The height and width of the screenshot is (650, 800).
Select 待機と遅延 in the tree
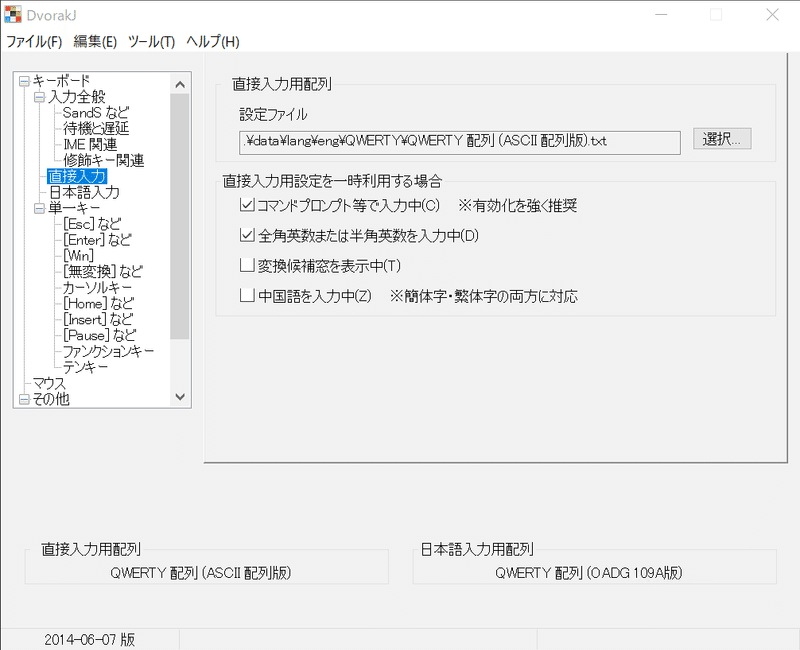[96, 129]
